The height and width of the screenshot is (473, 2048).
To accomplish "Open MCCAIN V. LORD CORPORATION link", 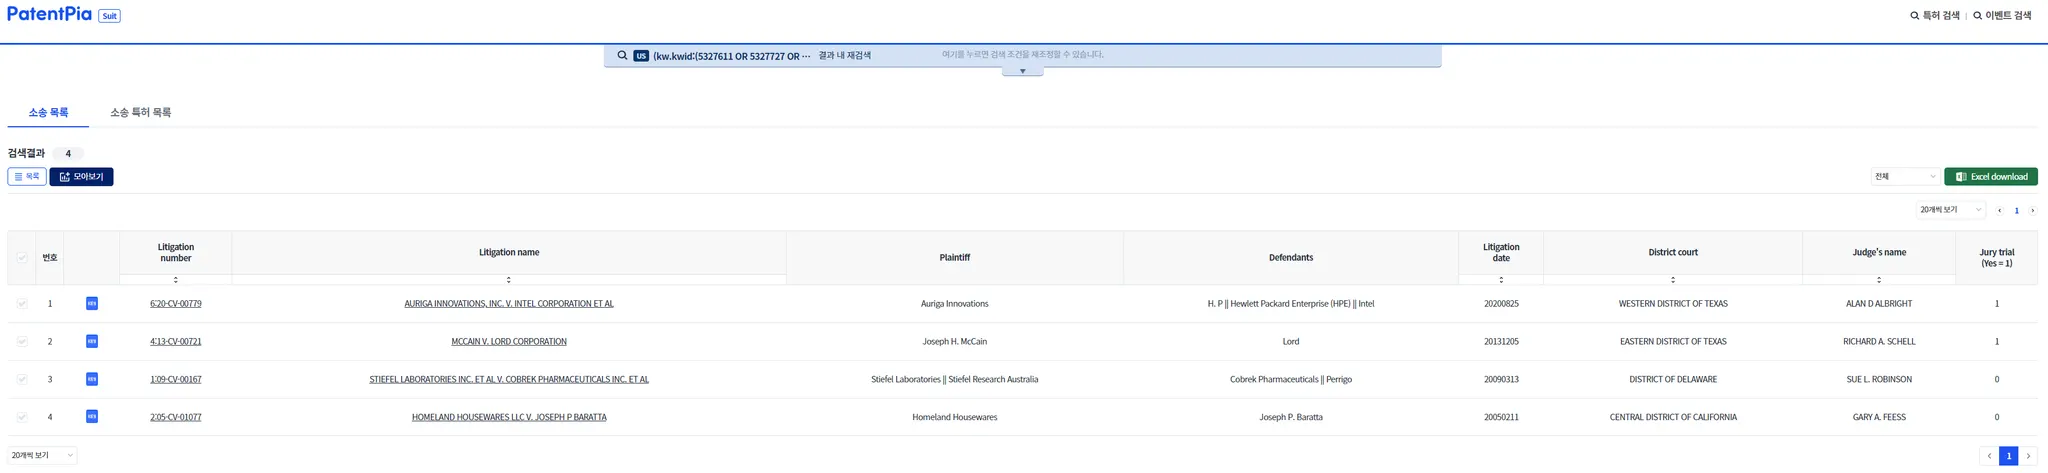I will [x=509, y=342].
